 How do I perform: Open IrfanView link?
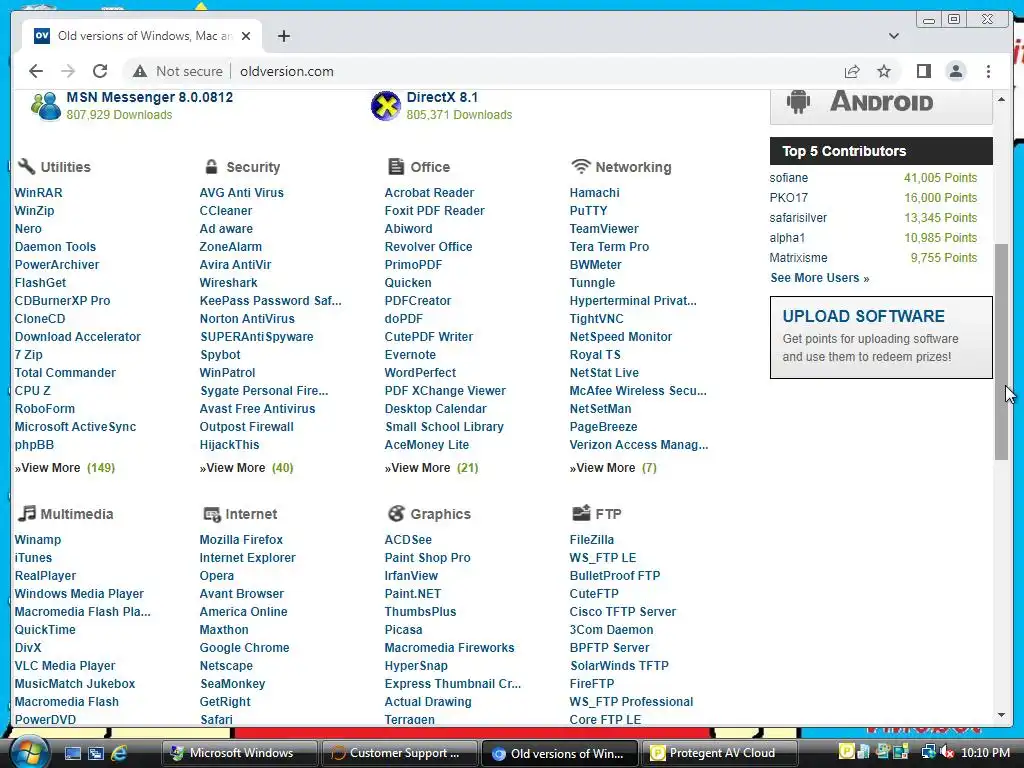tap(411, 575)
